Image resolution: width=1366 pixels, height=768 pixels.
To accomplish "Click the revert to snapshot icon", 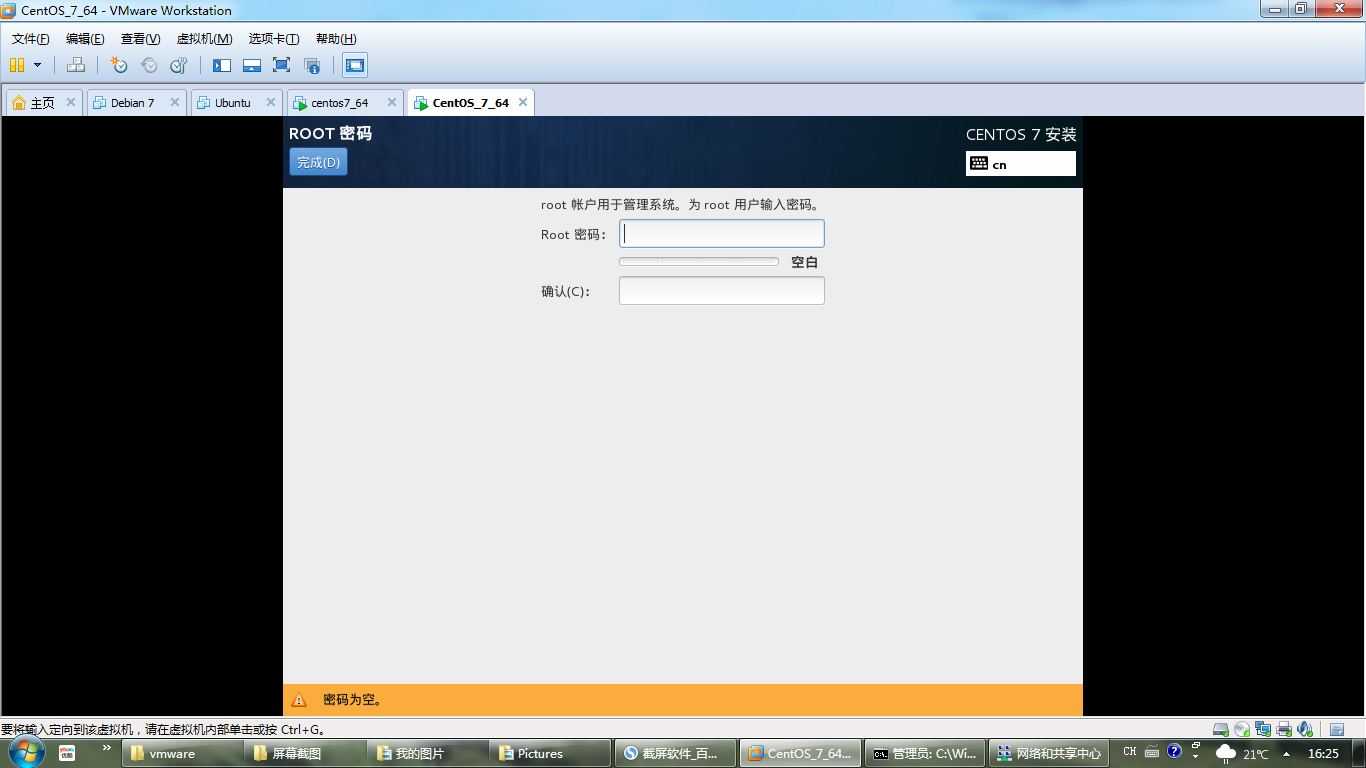I will [149, 65].
